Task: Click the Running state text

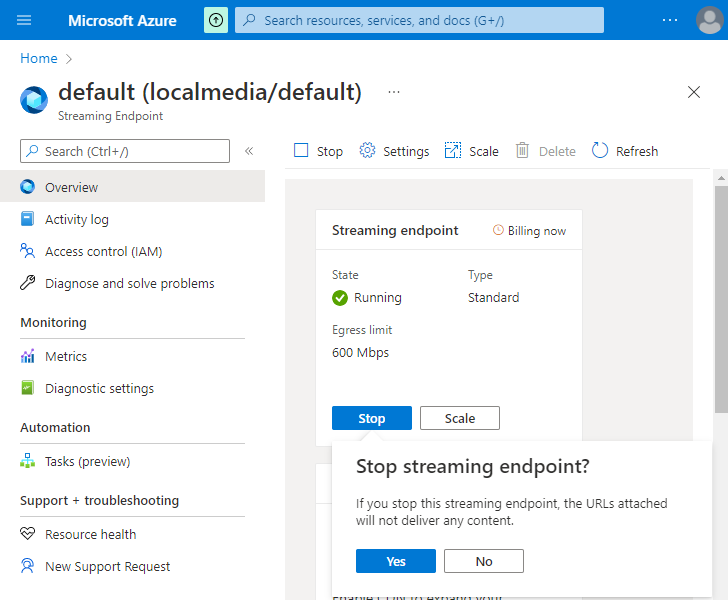Action: pos(378,298)
